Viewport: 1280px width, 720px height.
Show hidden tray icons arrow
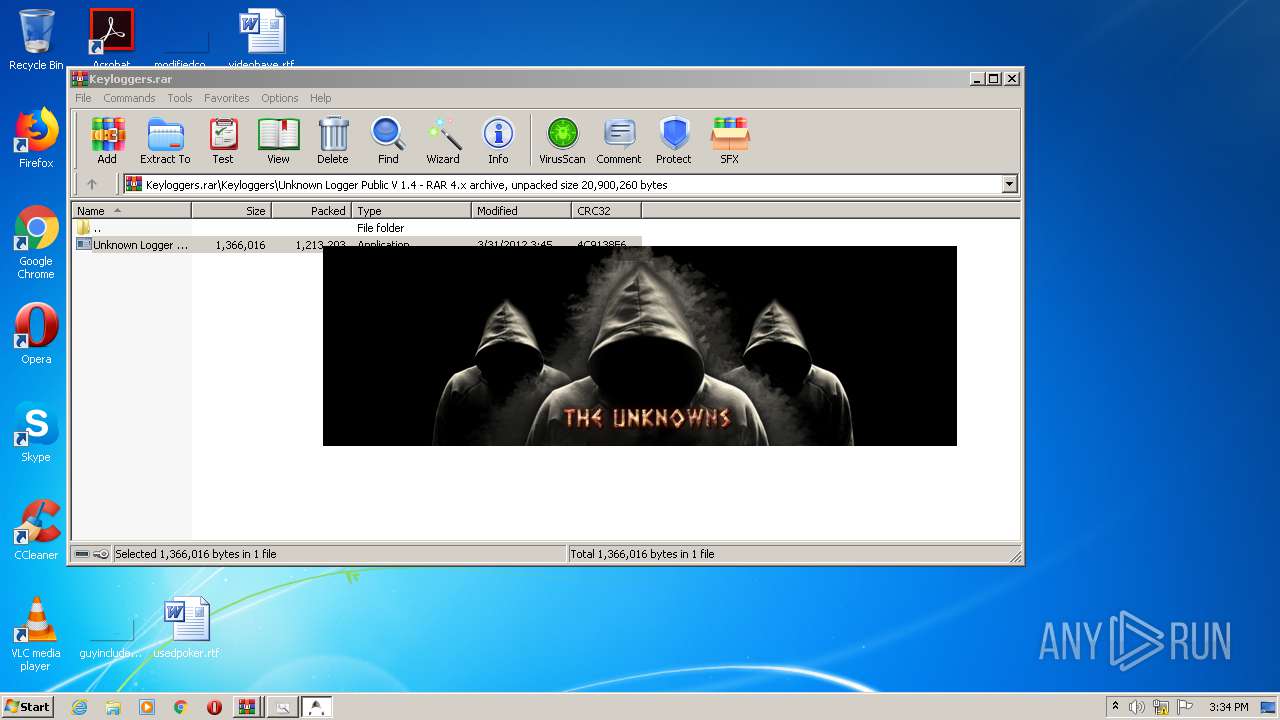point(1115,707)
